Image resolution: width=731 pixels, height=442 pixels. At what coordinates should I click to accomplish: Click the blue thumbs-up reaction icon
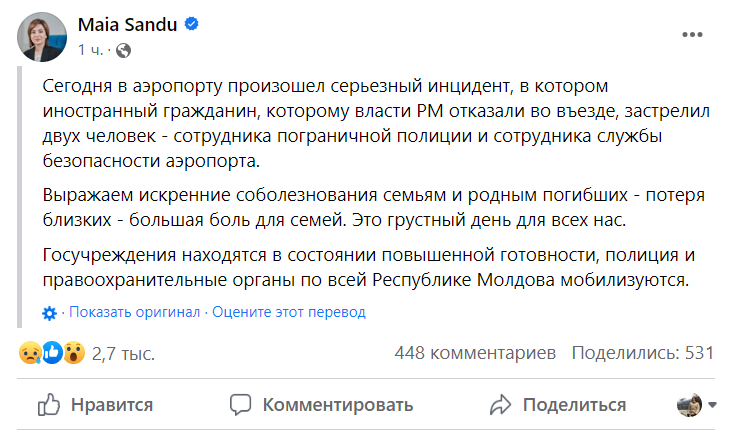pos(51,353)
